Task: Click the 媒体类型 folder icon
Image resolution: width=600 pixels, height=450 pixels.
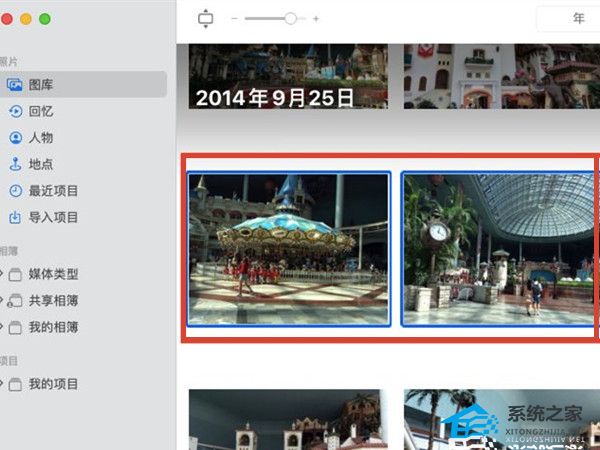Action: point(15,274)
